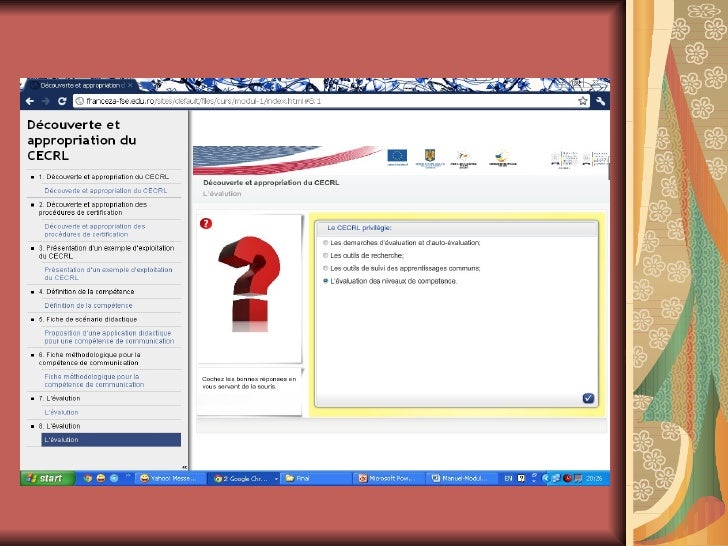
Task: Click the browser back arrow button
Action: pos(31,101)
